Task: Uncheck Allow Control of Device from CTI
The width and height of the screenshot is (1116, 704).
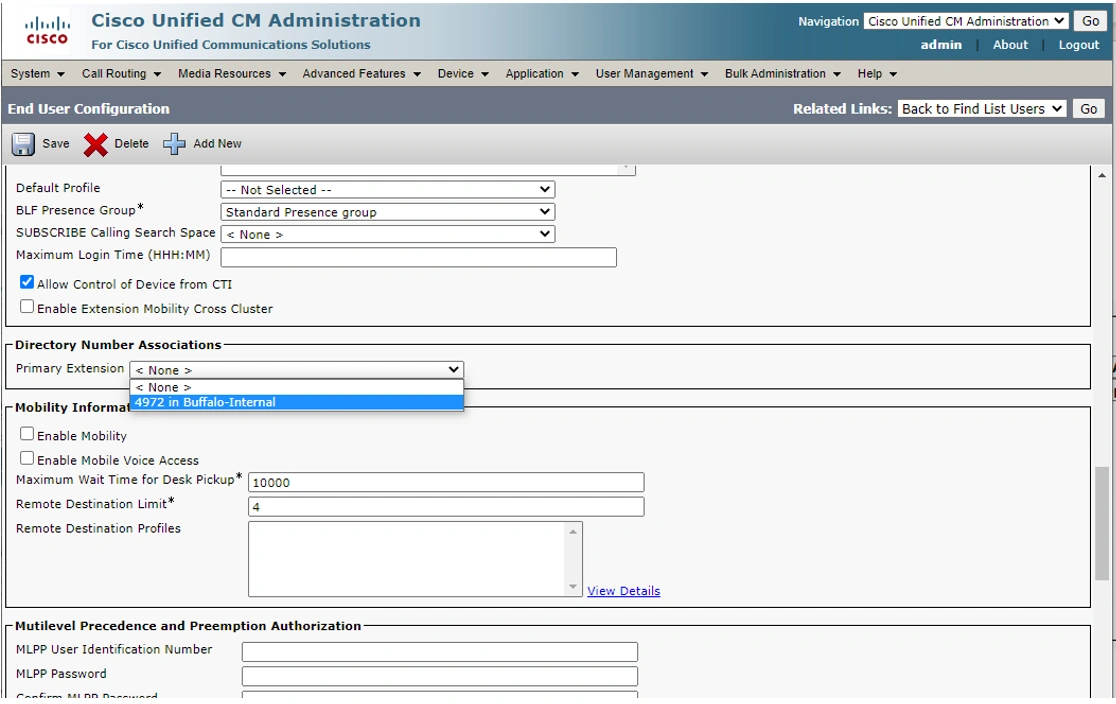Action: pos(27,282)
